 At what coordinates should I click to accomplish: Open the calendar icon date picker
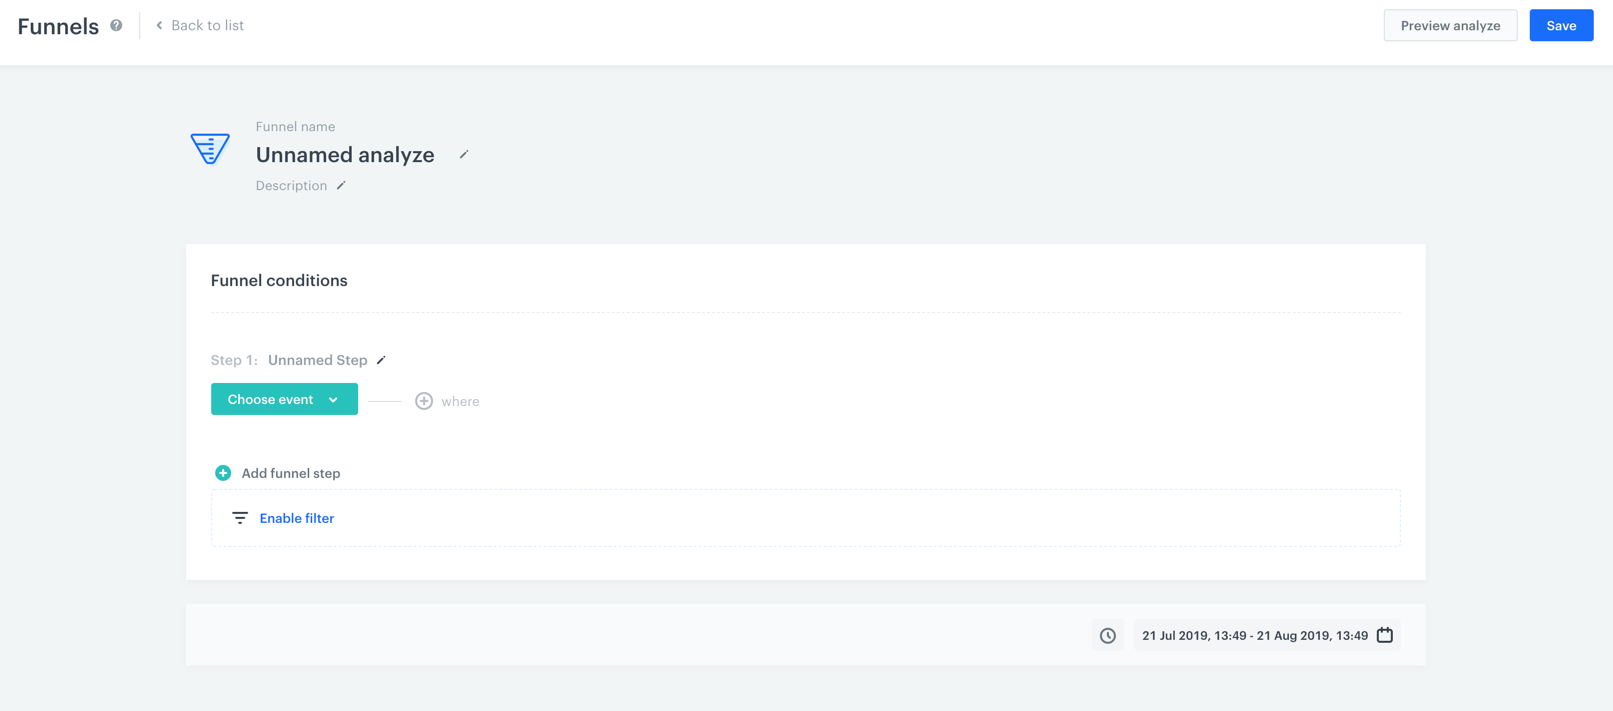click(1385, 635)
